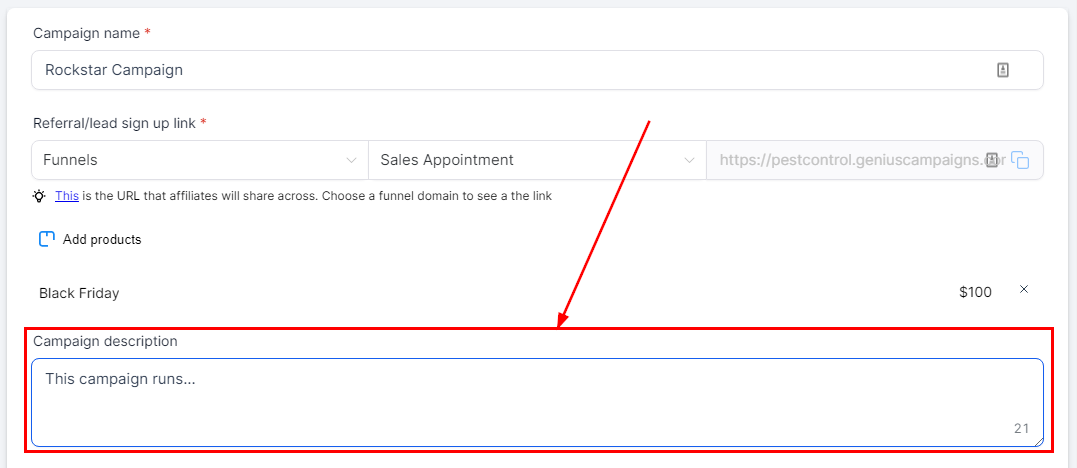1077x468 pixels.
Task: Copy the referral sign up link
Action: click(x=1020, y=160)
